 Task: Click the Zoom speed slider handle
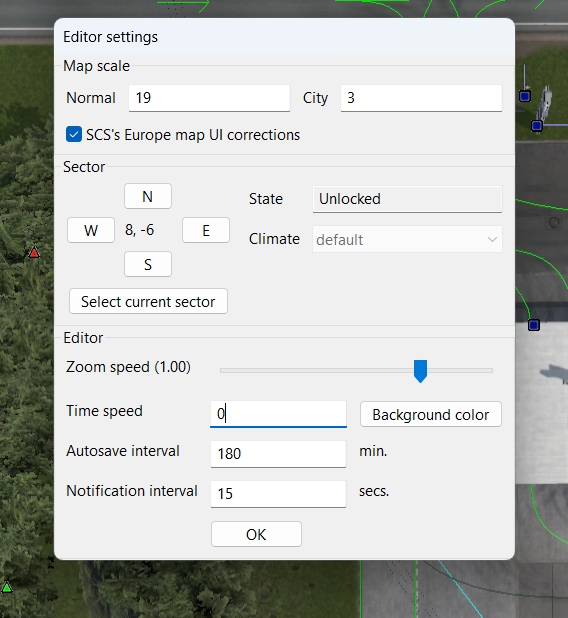pos(421,370)
